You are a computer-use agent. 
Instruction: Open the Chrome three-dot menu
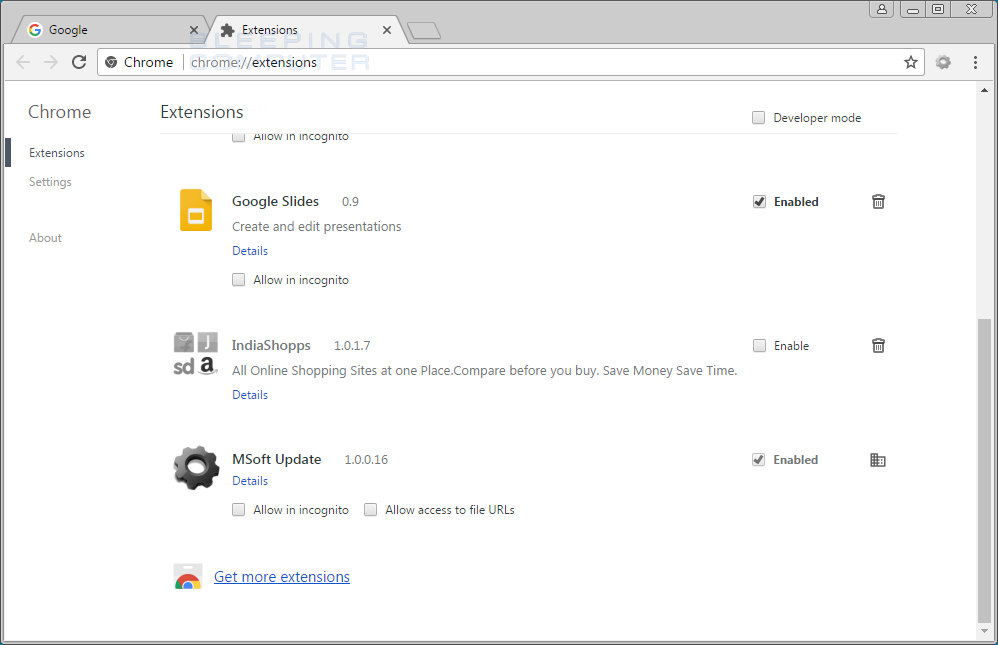975,62
